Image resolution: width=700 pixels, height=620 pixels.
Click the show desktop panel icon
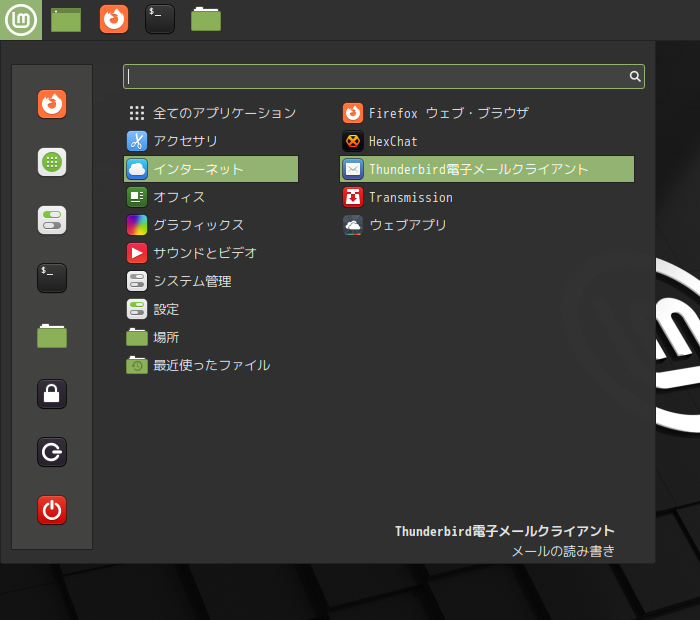point(66,20)
